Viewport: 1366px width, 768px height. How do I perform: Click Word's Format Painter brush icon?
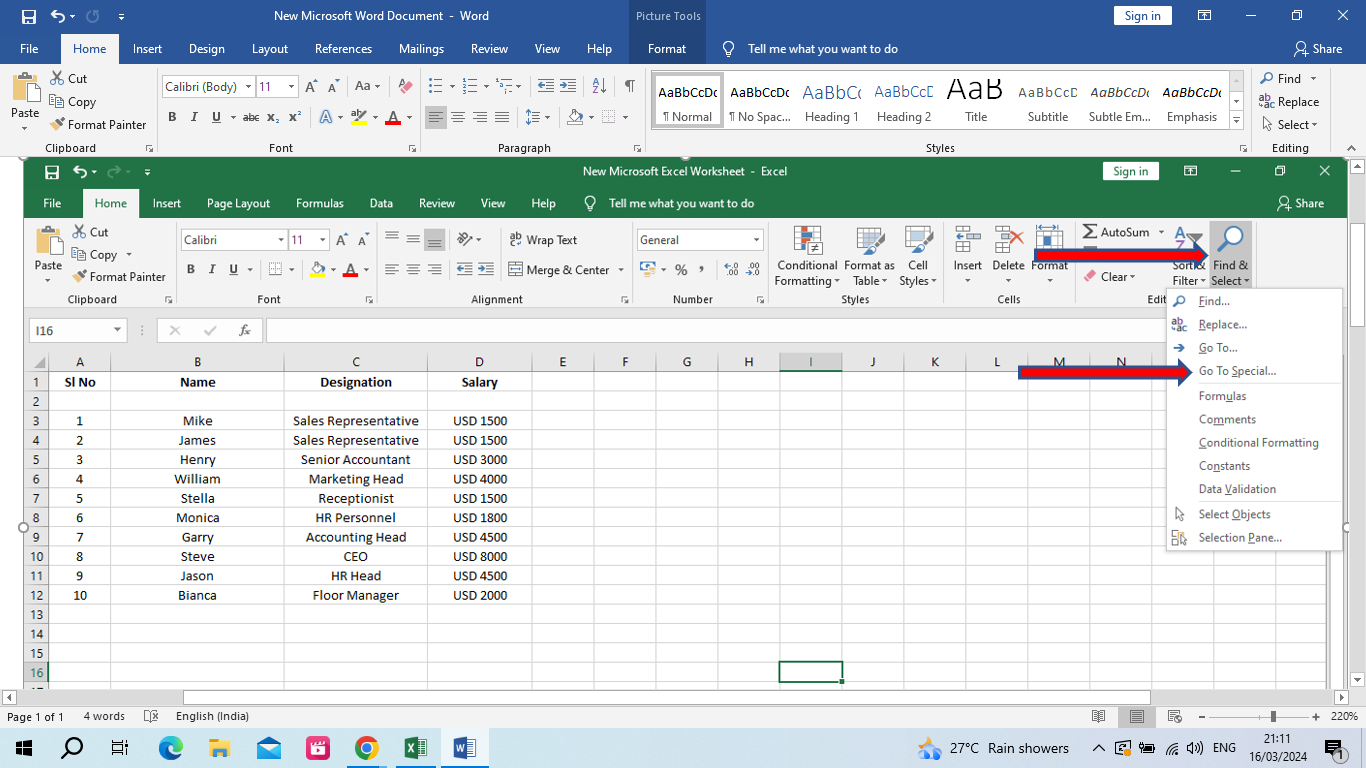pos(56,125)
